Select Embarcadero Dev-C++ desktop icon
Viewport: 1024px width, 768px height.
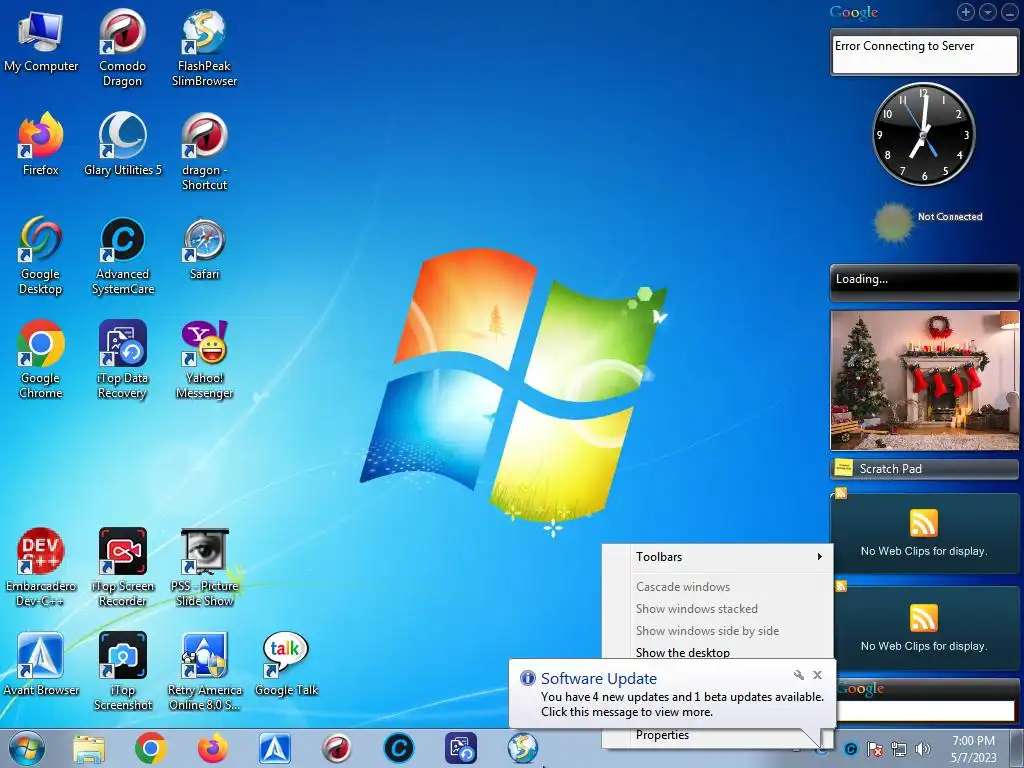tap(40, 567)
